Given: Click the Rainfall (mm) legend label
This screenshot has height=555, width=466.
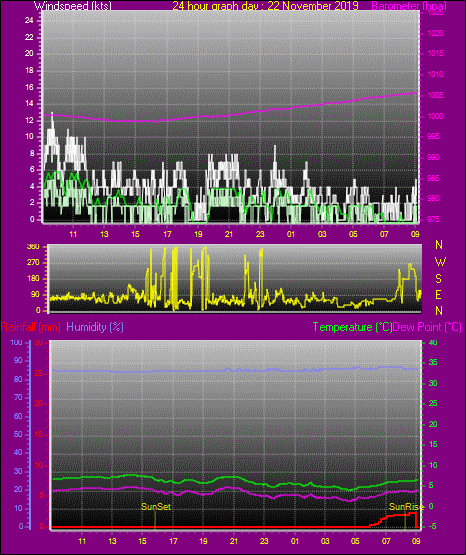Looking at the screenshot, I should tap(31, 327).
